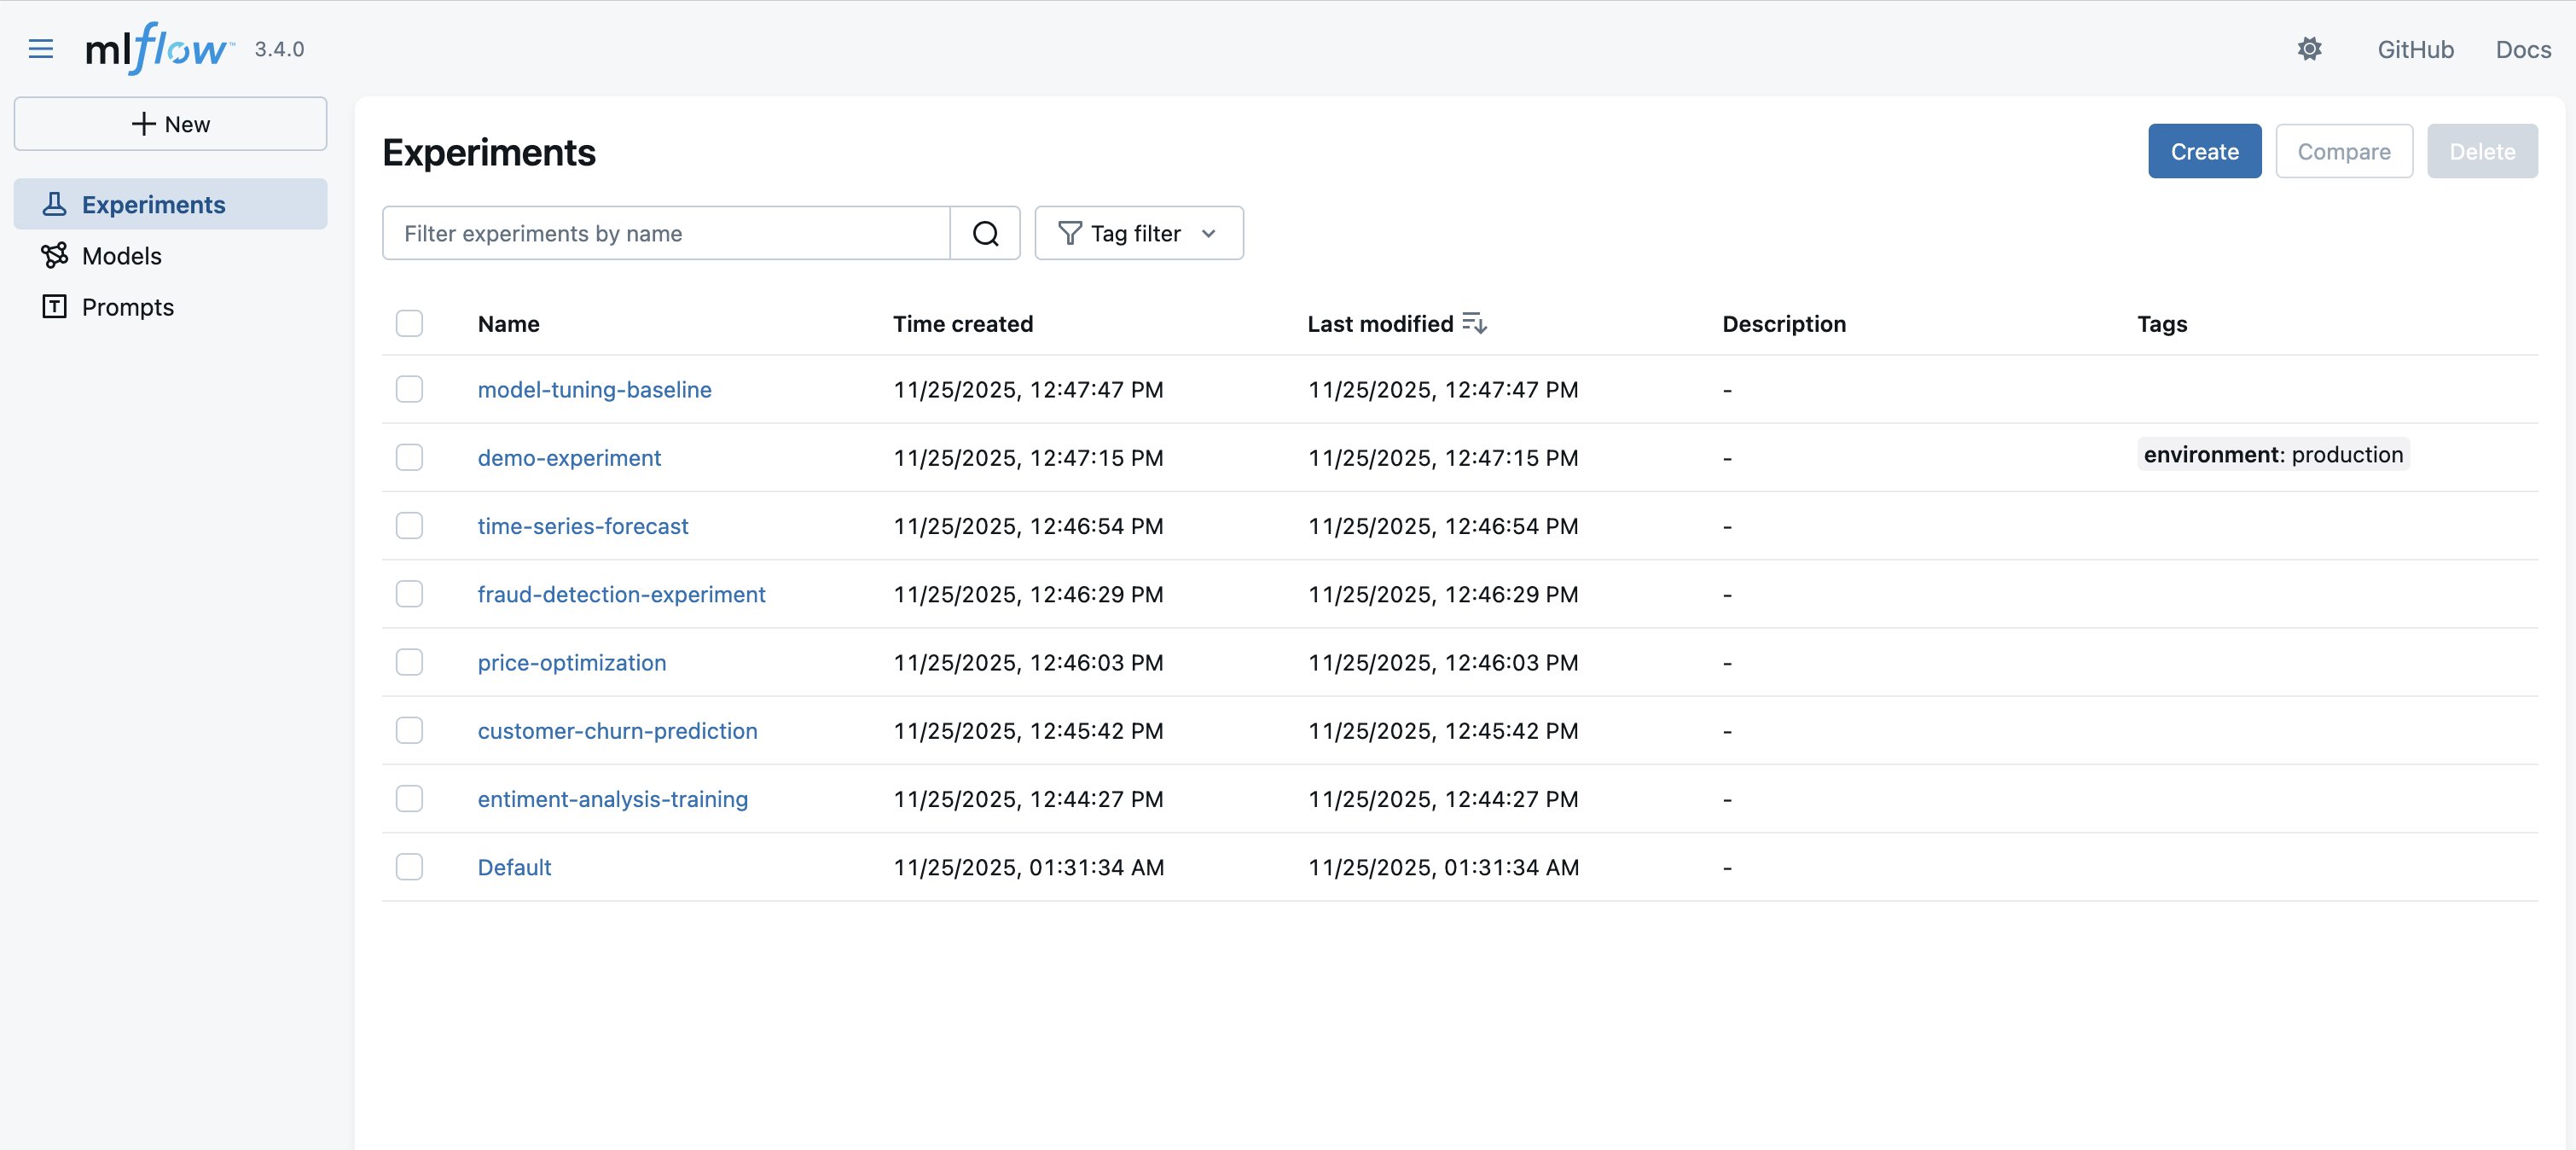The height and width of the screenshot is (1150, 2576).
Task: Open the model-tuning-baseline experiment
Action: (595, 390)
